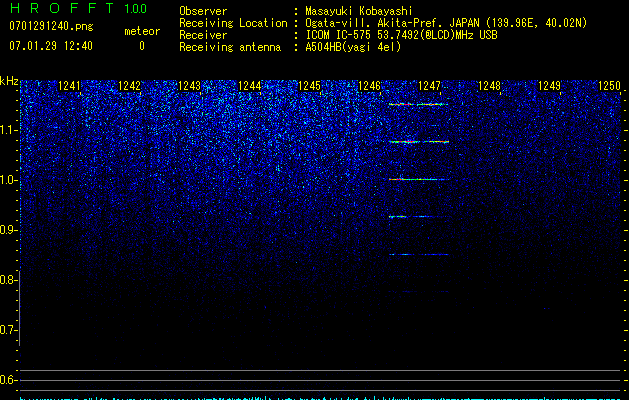
Task: Click the A504HB(yagi 4el) antenna text
Action: [353, 47]
